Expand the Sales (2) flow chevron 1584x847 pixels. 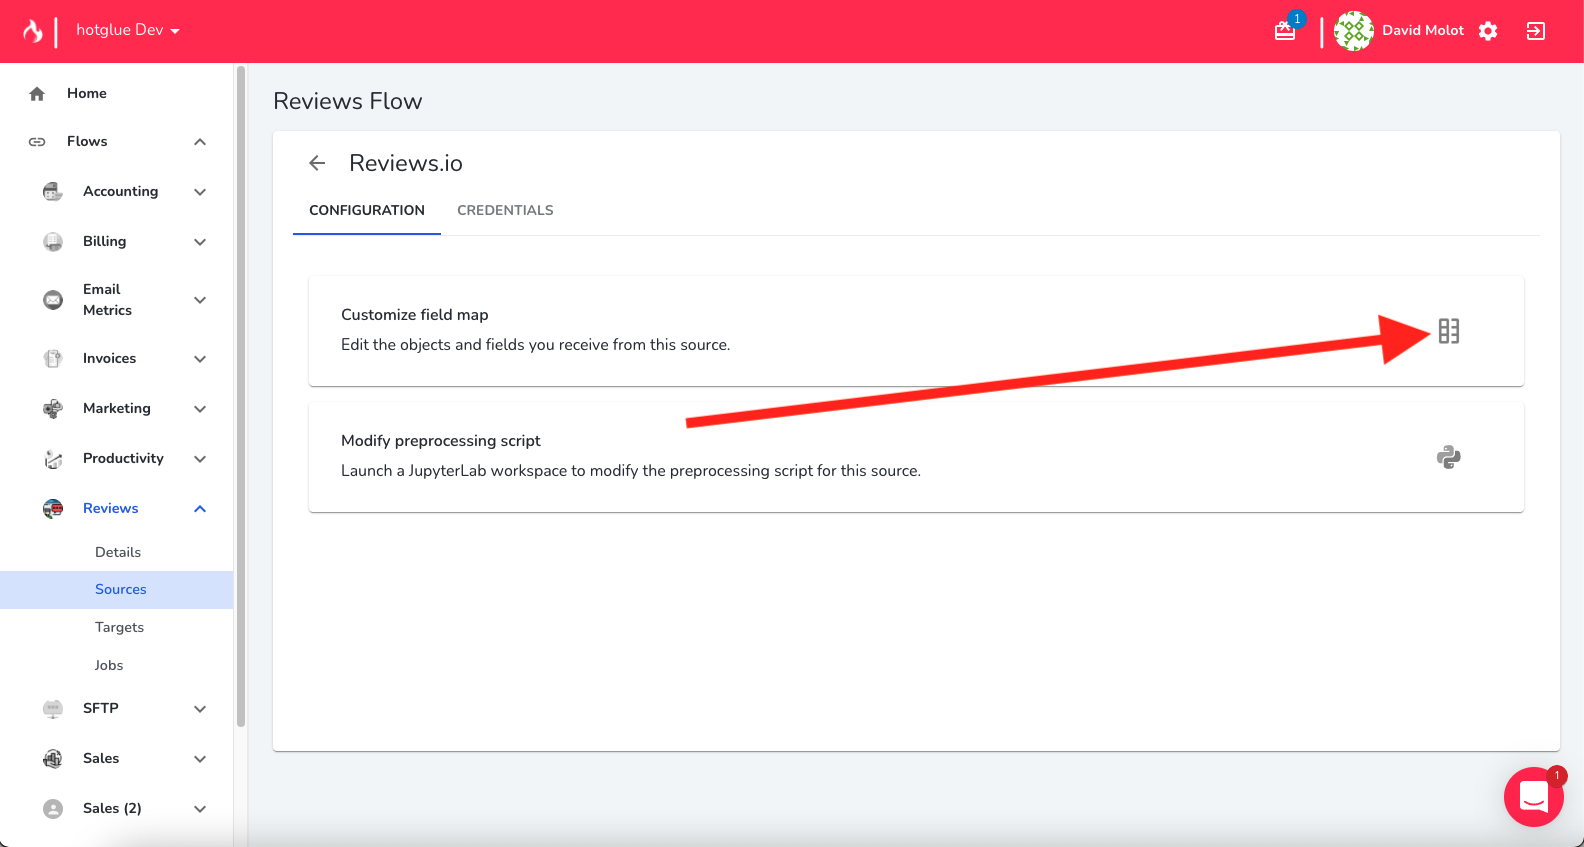(x=200, y=809)
